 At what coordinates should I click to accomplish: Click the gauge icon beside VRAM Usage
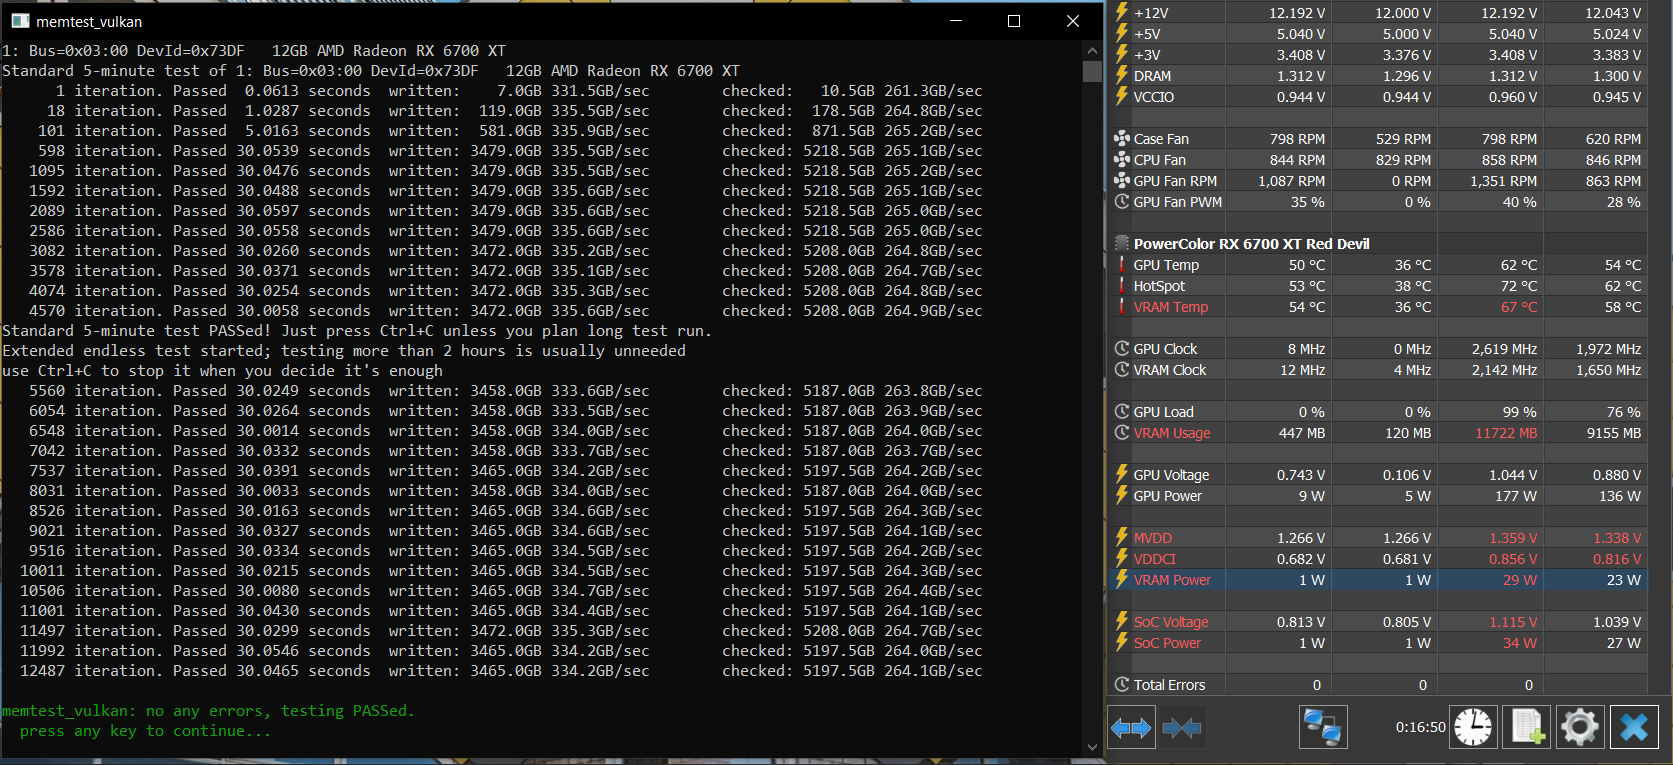(1122, 433)
